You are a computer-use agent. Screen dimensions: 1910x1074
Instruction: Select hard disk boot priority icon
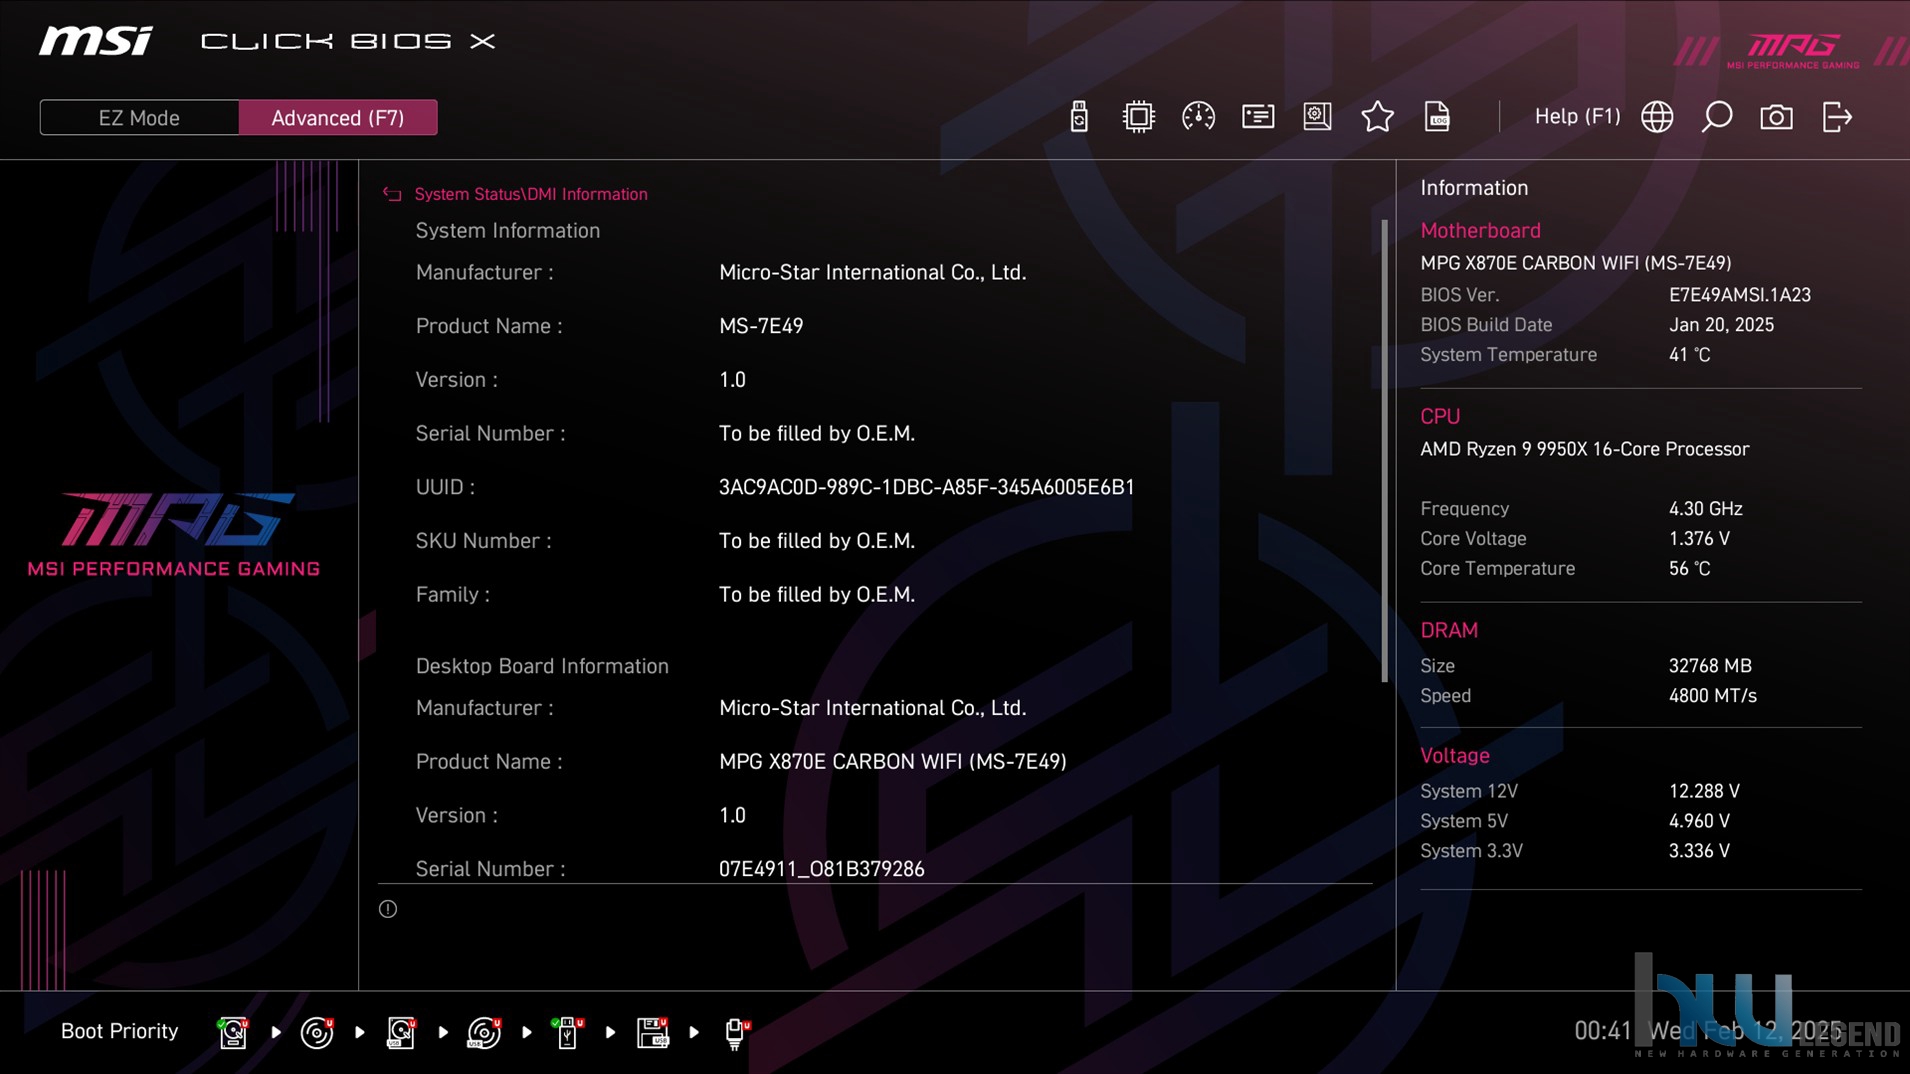point(233,1032)
